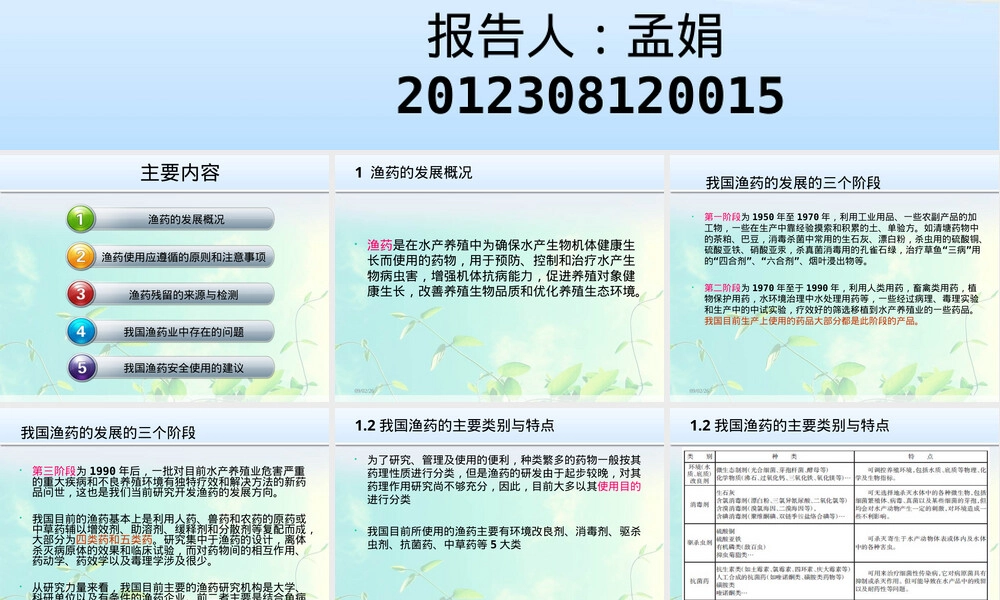Click the table header cell 特点

tap(921, 457)
